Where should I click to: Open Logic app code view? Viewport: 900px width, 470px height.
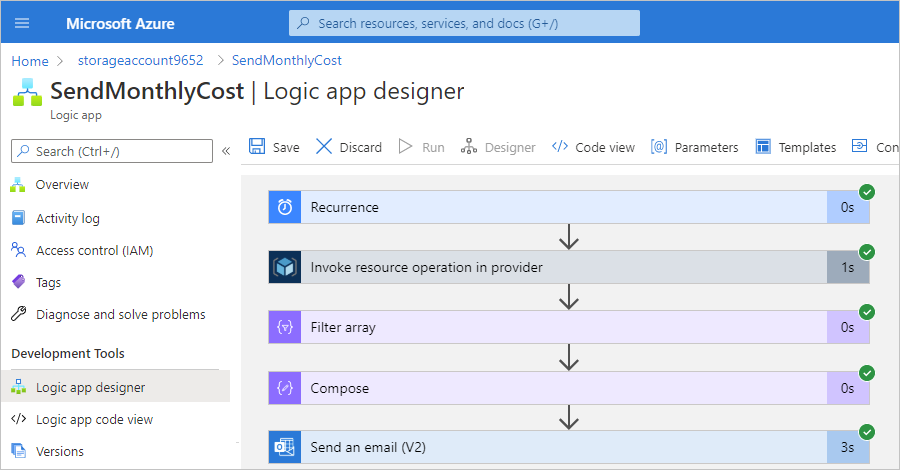(94, 419)
